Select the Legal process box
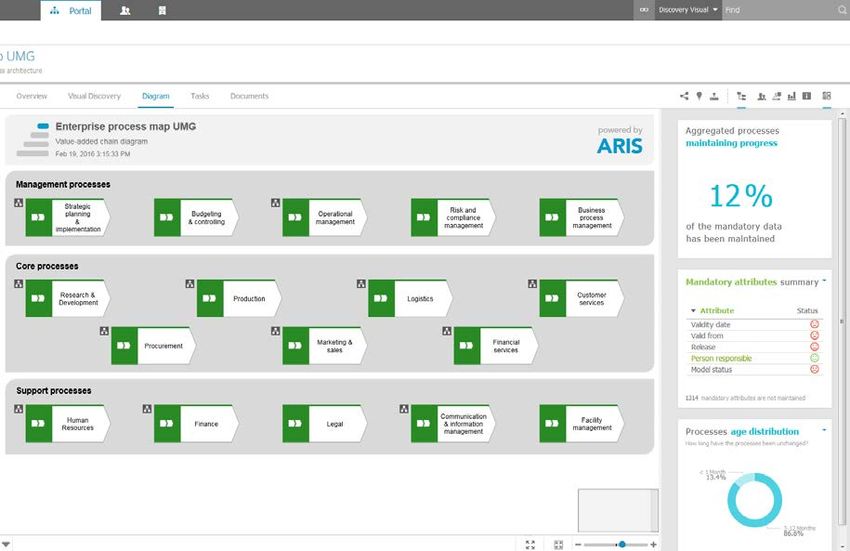The image size is (850, 551). pyautogui.click(x=325, y=424)
